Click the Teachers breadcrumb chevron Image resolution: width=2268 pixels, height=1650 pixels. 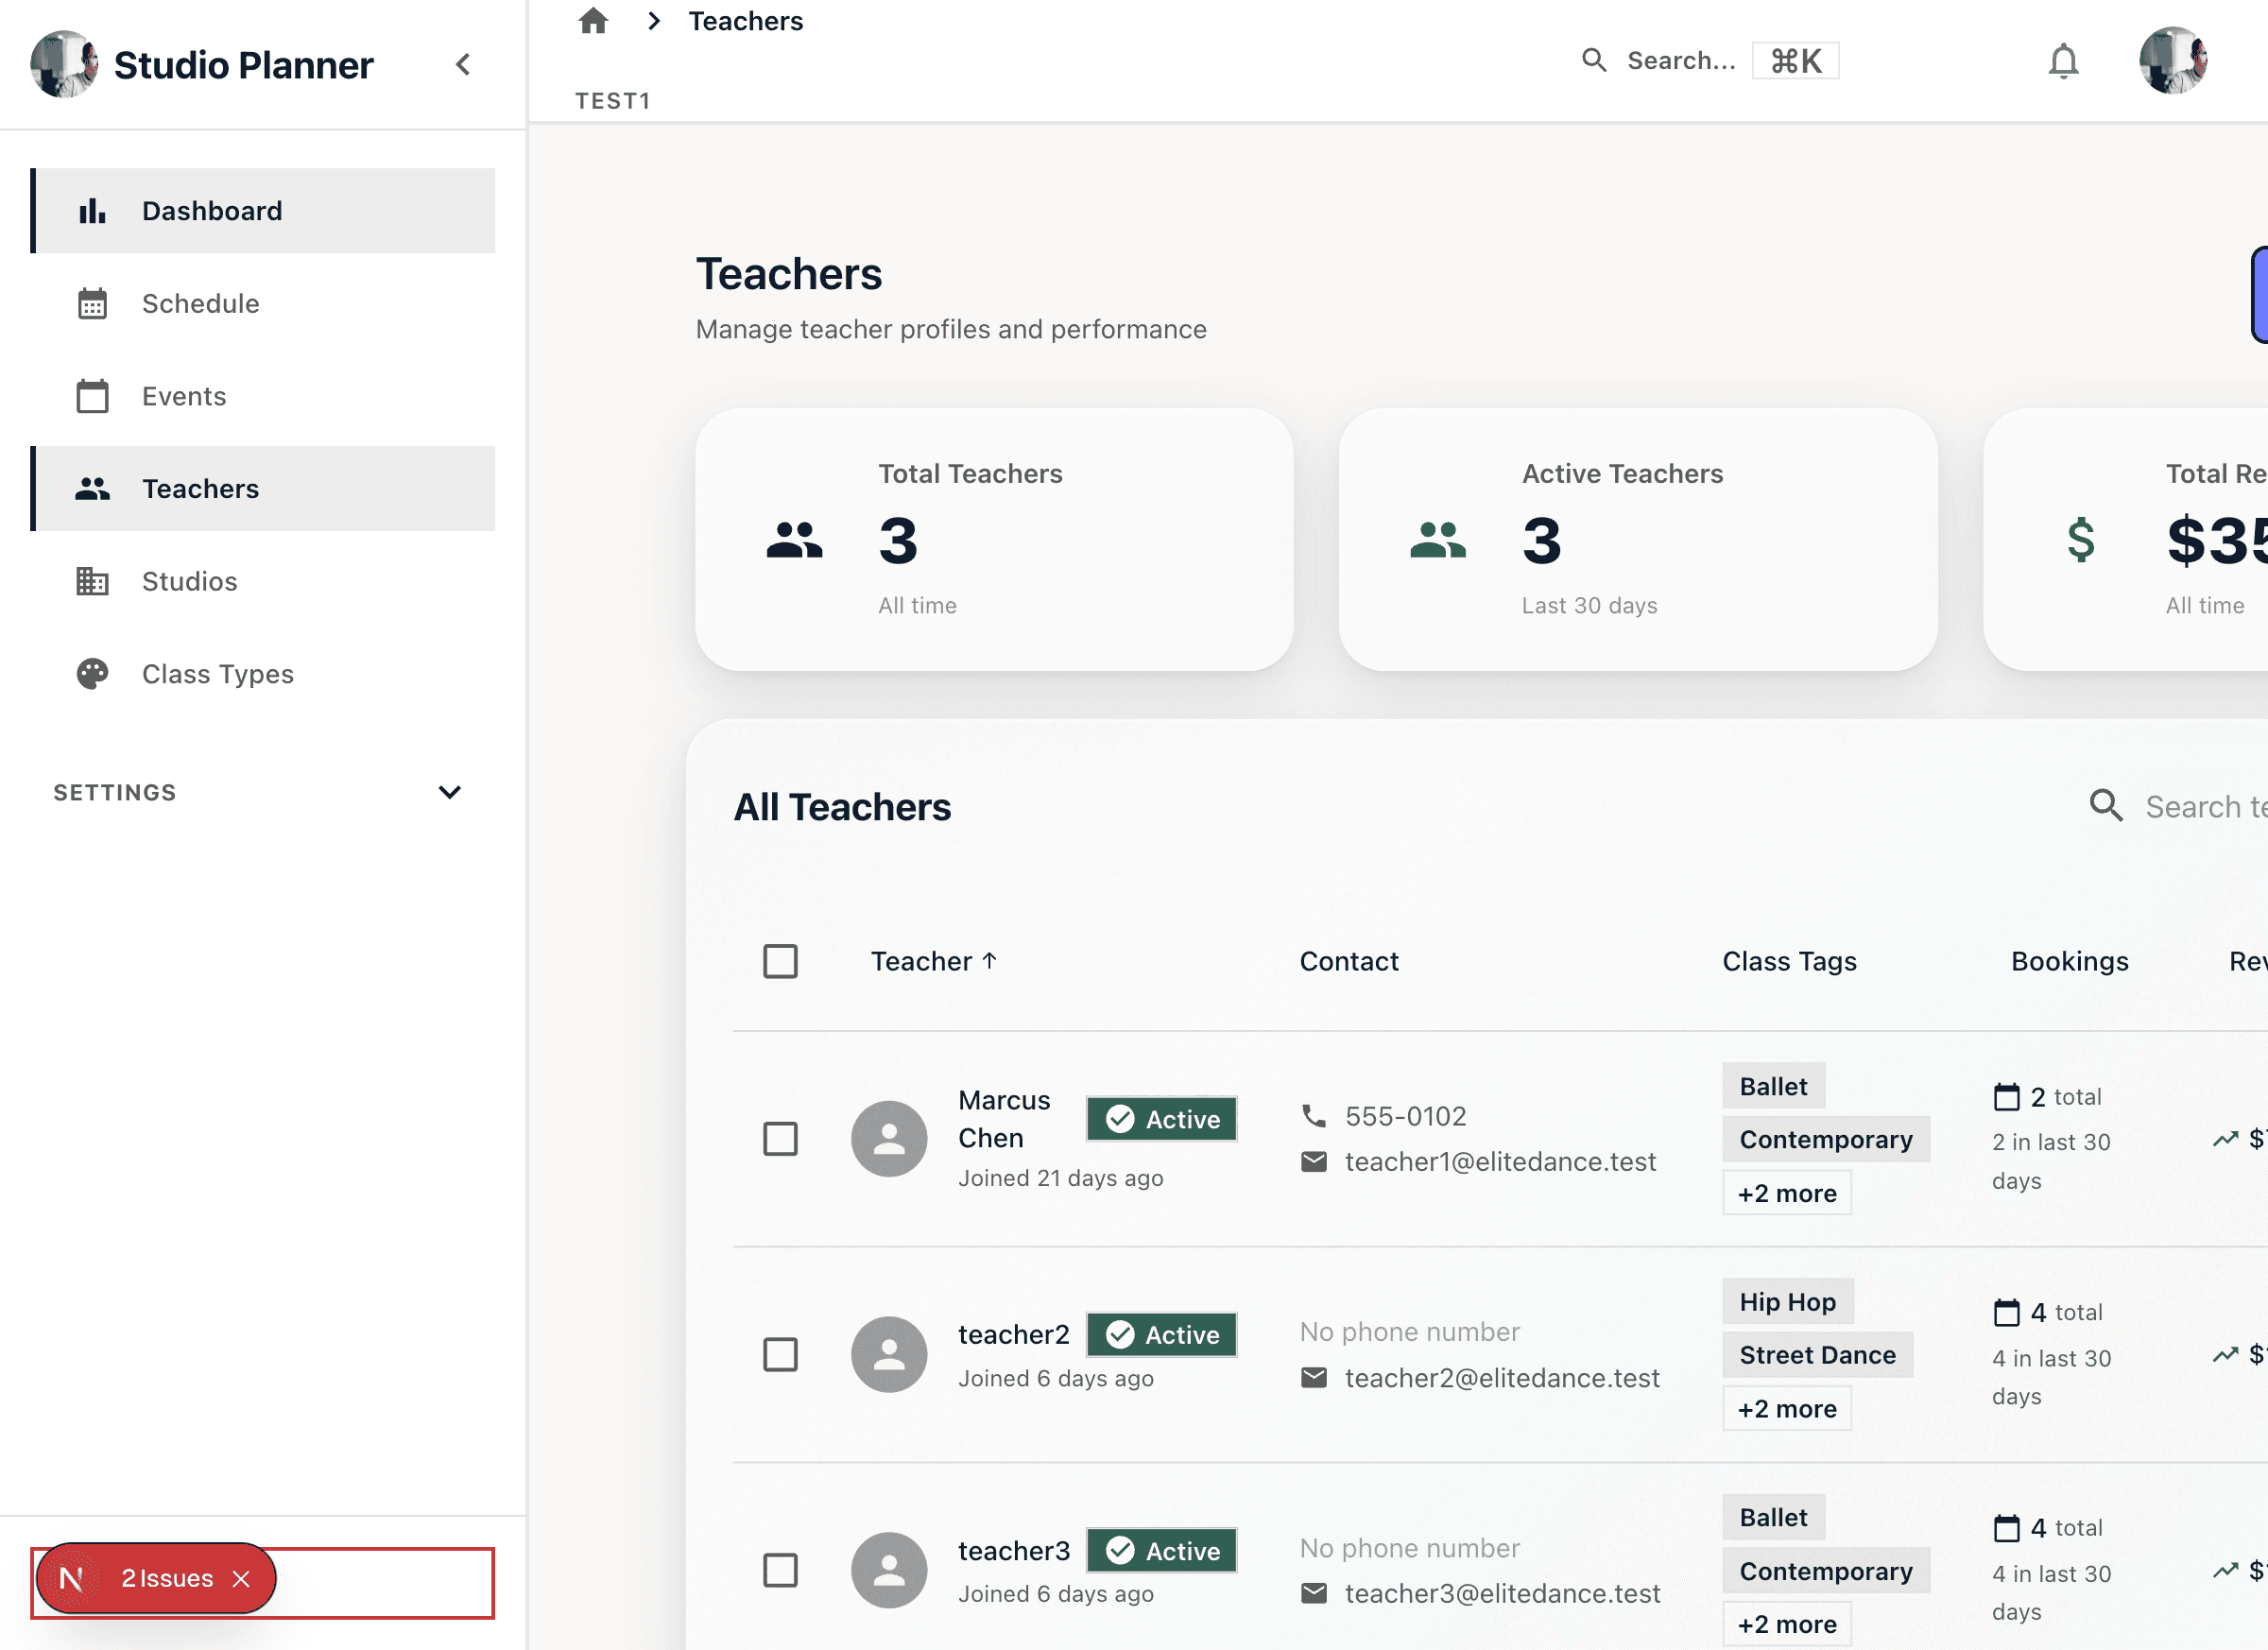654,20
